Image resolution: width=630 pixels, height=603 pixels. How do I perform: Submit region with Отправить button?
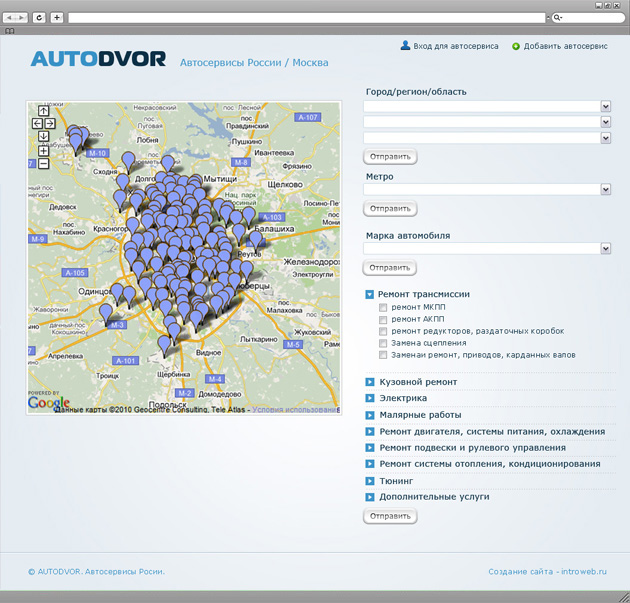coord(390,157)
